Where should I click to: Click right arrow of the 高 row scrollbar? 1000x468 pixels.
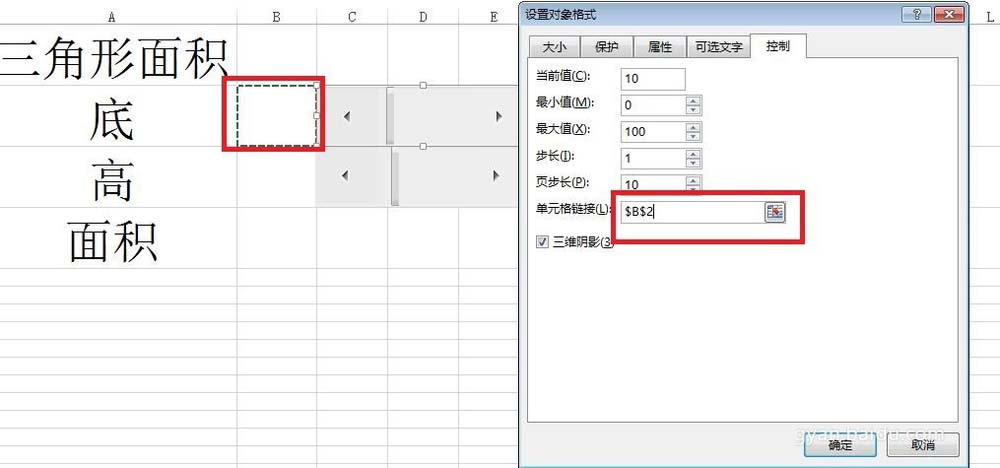[x=496, y=175]
